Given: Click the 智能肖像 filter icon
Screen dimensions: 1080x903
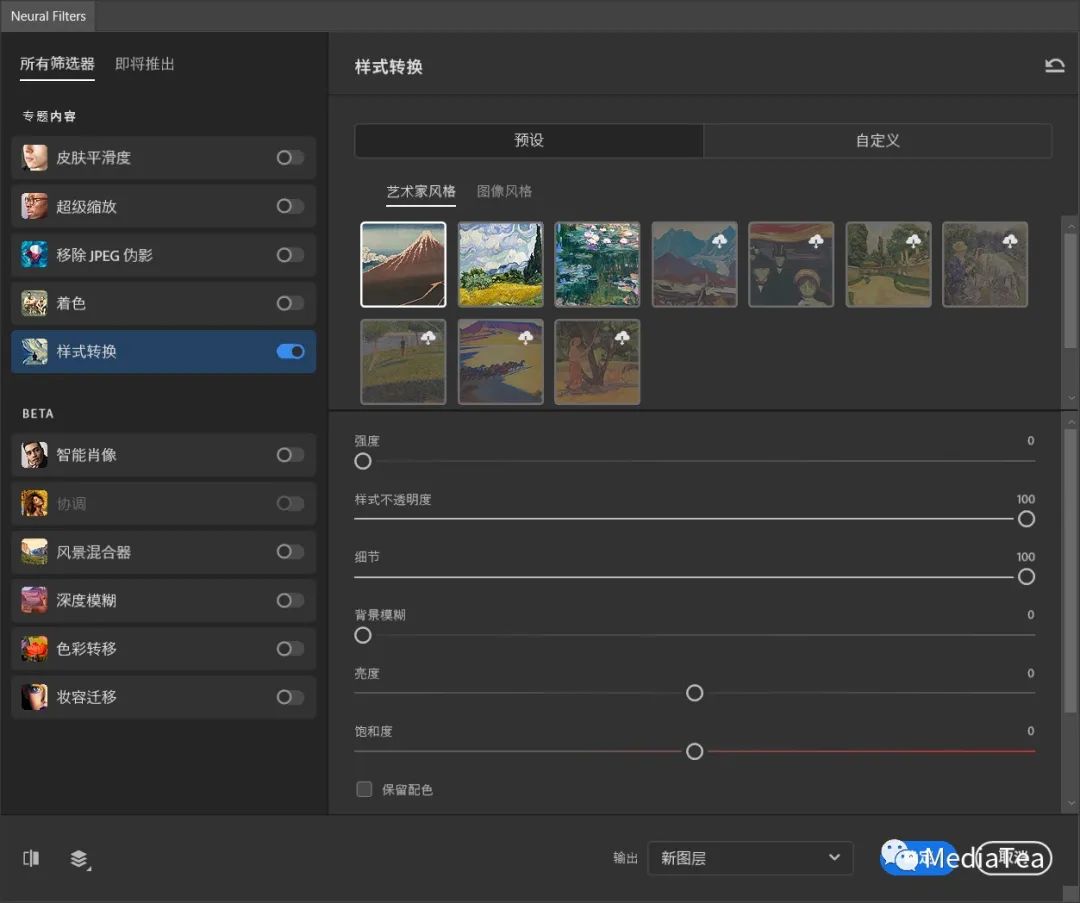Looking at the screenshot, I should click(34, 455).
